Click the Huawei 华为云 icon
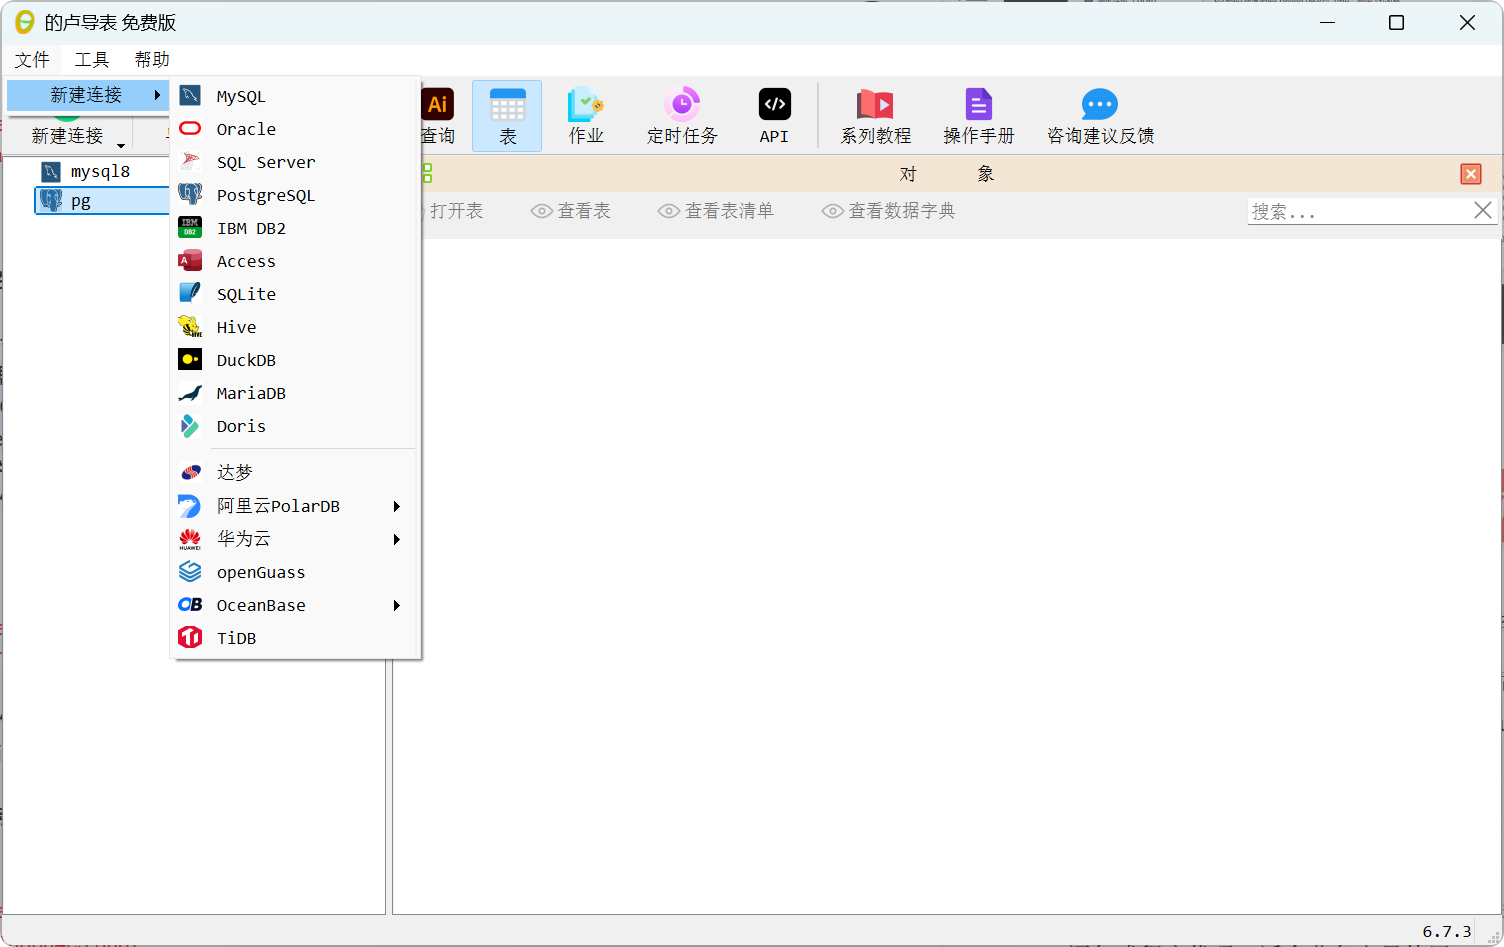The height and width of the screenshot is (947, 1504). (x=190, y=539)
